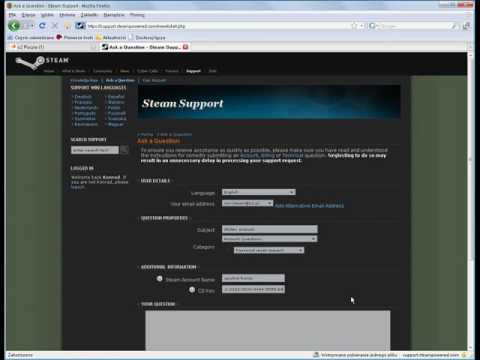Choose Français support language

click(x=83, y=102)
